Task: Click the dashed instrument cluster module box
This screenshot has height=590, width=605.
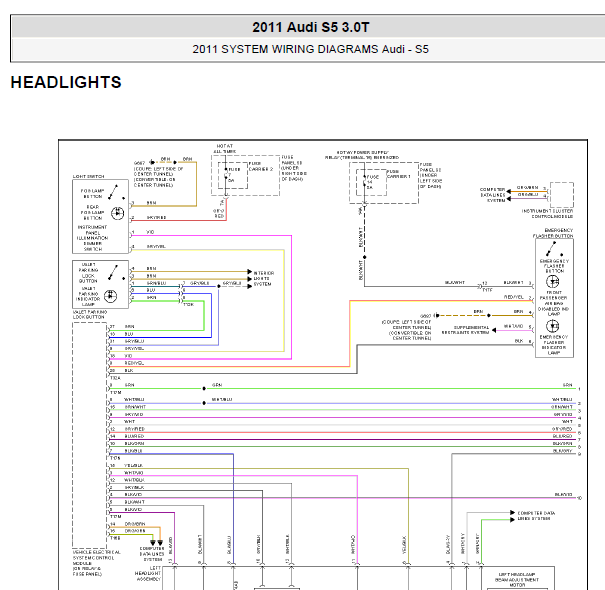Action: [562, 195]
